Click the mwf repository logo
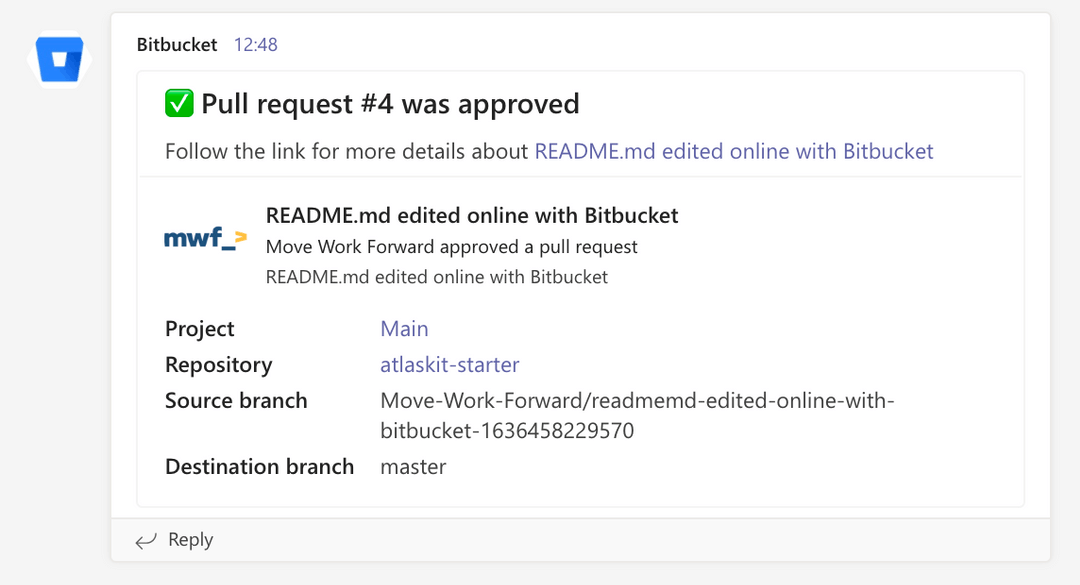This screenshot has width=1080, height=585. [x=203, y=237]
